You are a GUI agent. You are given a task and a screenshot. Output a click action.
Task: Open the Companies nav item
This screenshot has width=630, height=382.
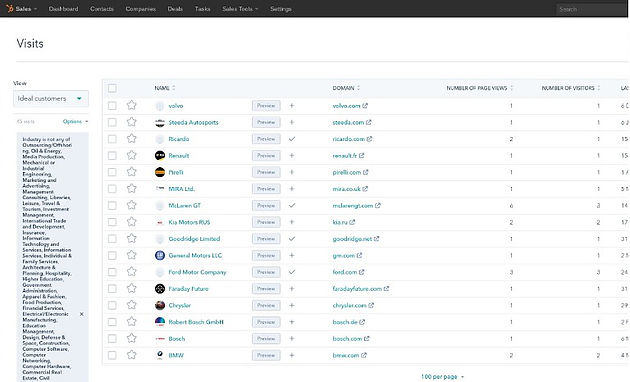(x=140, y=8)
